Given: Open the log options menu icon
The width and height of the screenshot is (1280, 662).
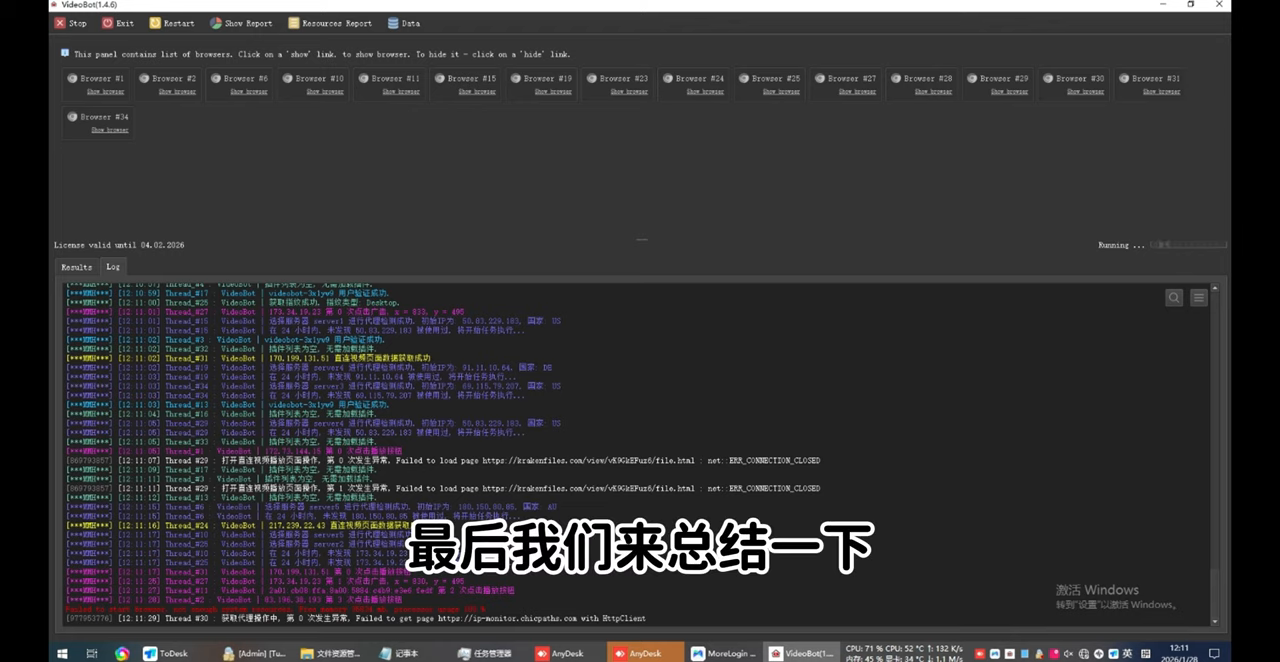Looking at the screenshot, I should (x=1198, y=297).
